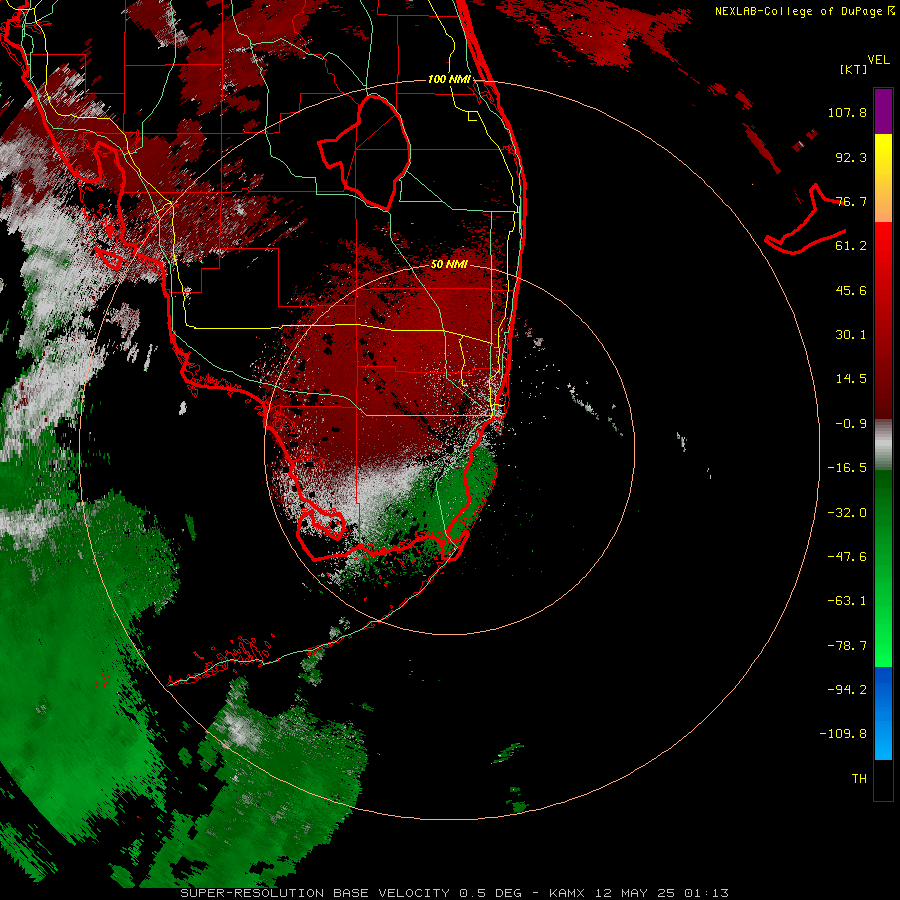Click the -0.9 velocity scale value
Viewport: 900px width, 900px height.
click(851, 424)
